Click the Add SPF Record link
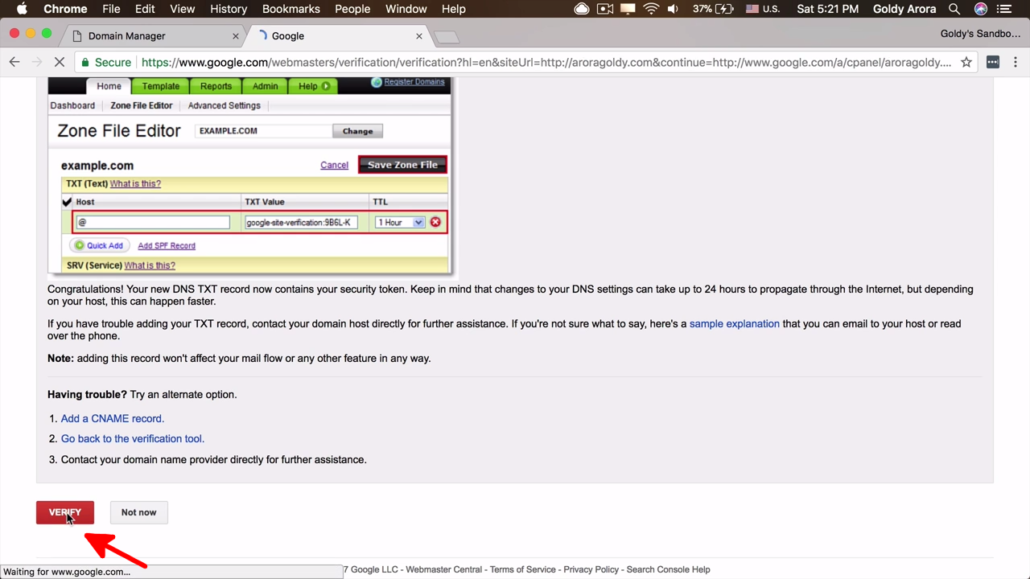Image resolution: width=1030 pixels, height=579 pixels. (x=166, y=246)
